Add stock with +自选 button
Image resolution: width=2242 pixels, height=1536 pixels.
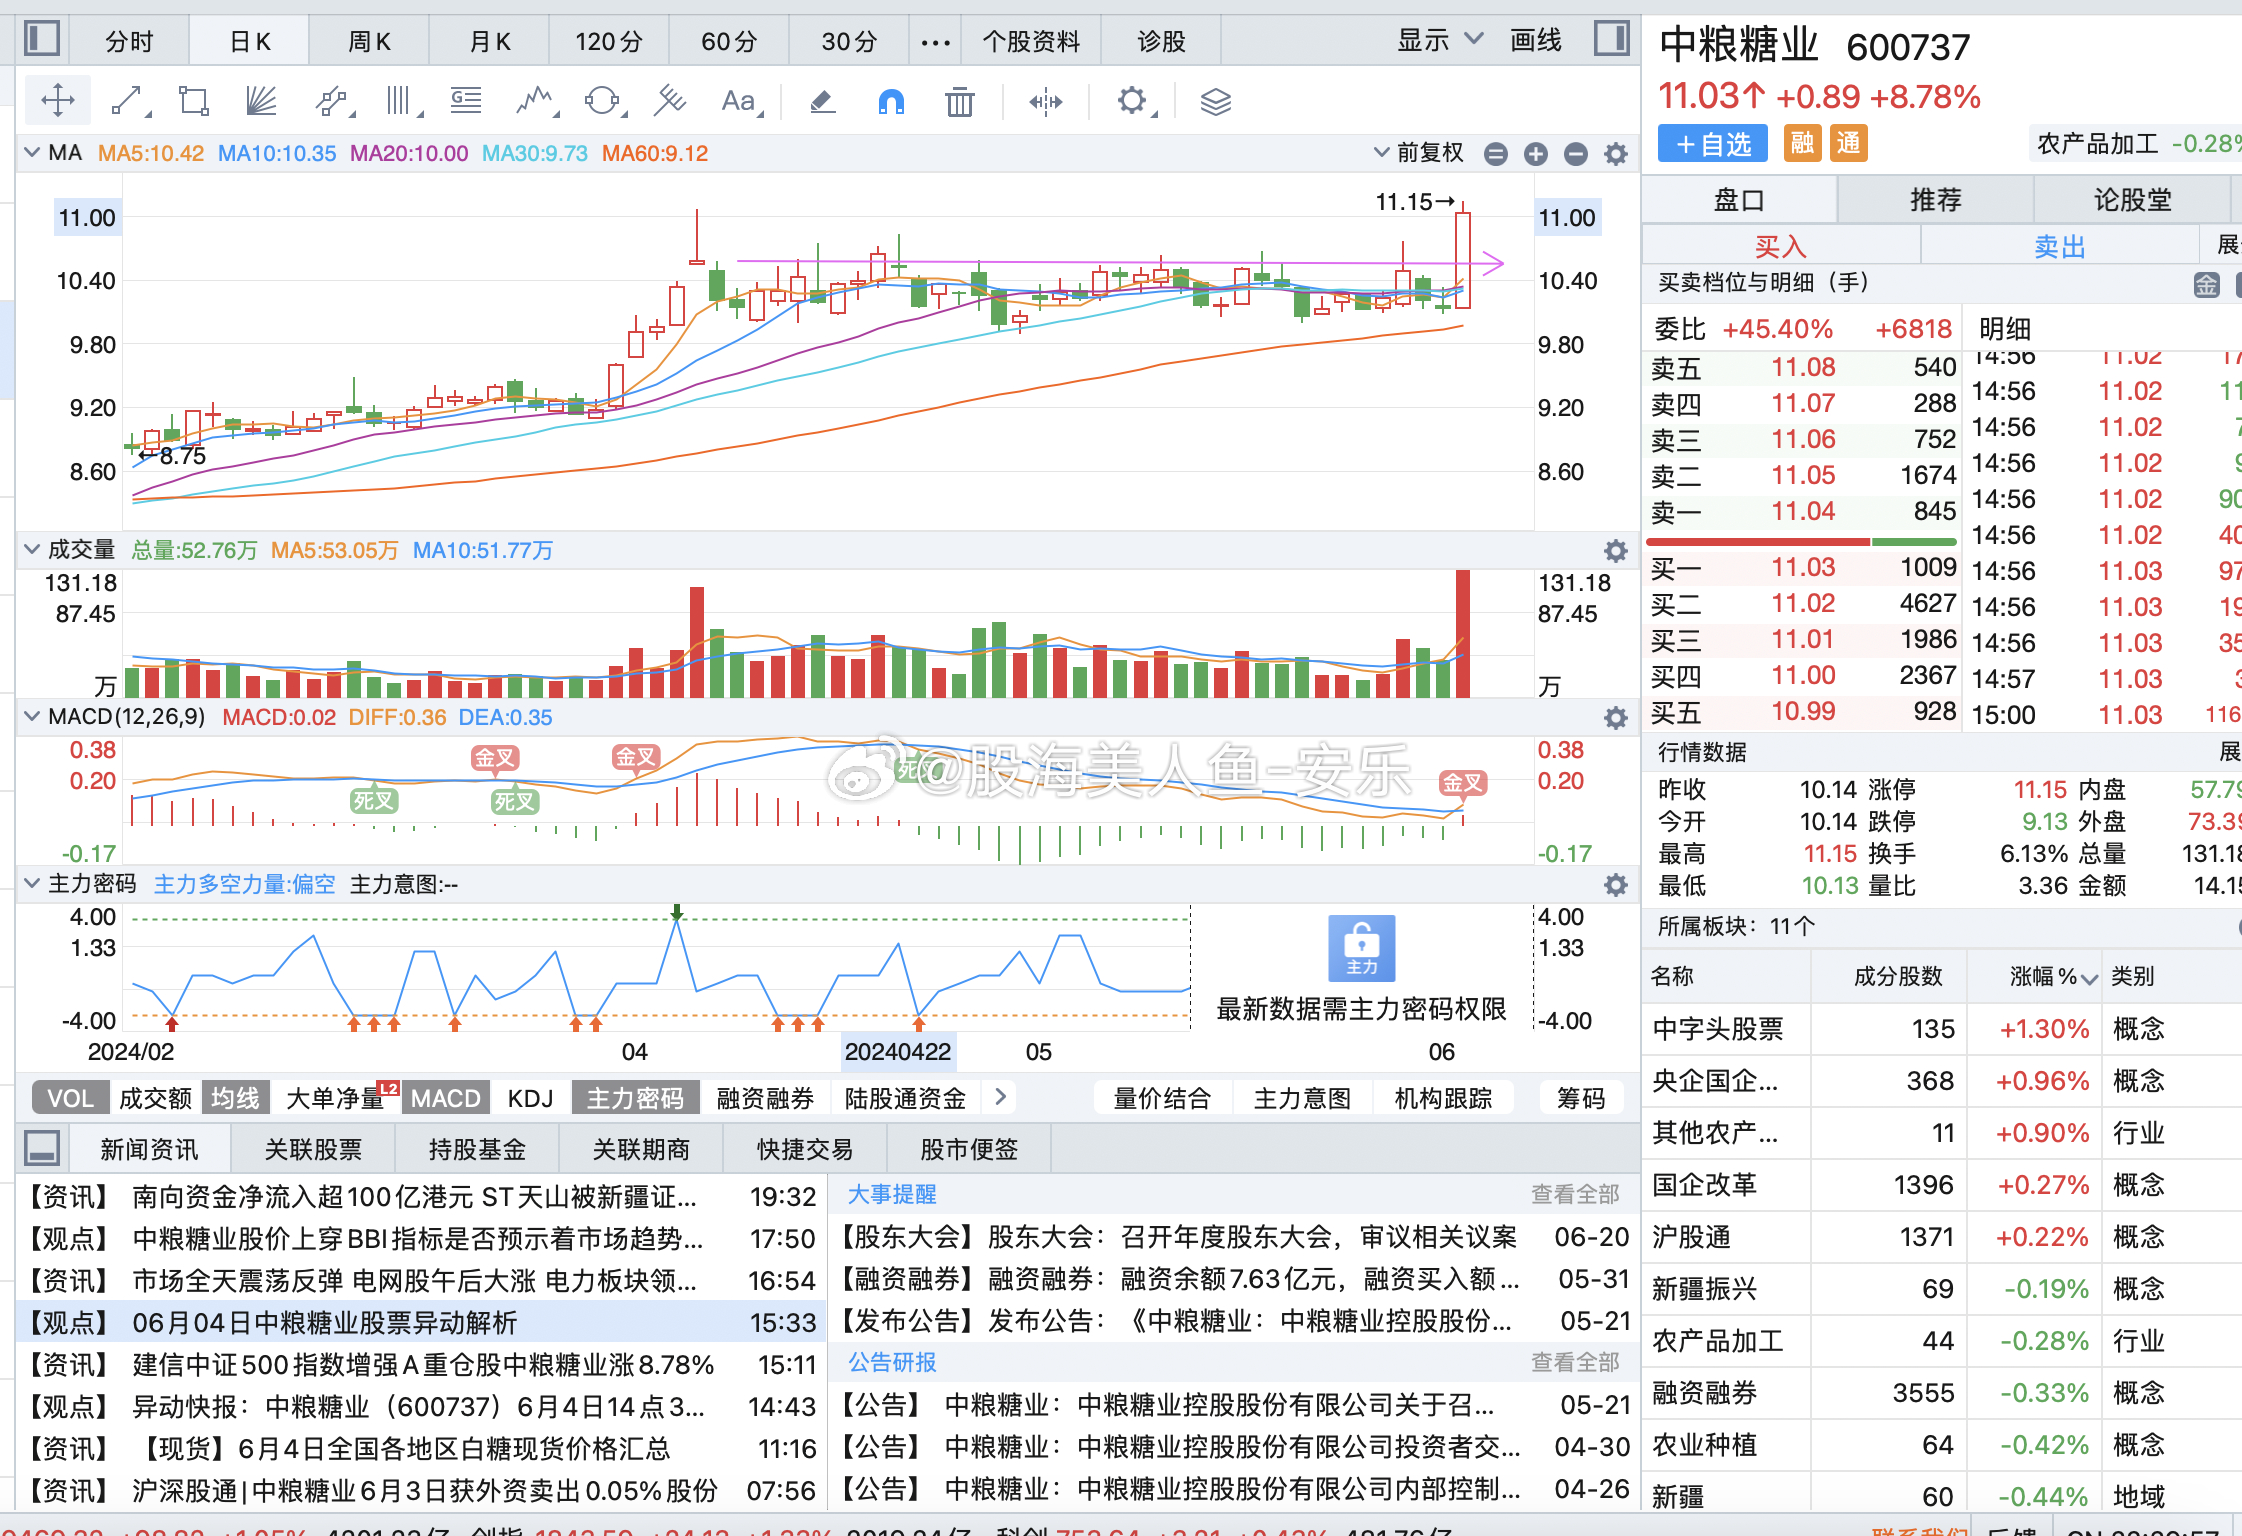1713,144
